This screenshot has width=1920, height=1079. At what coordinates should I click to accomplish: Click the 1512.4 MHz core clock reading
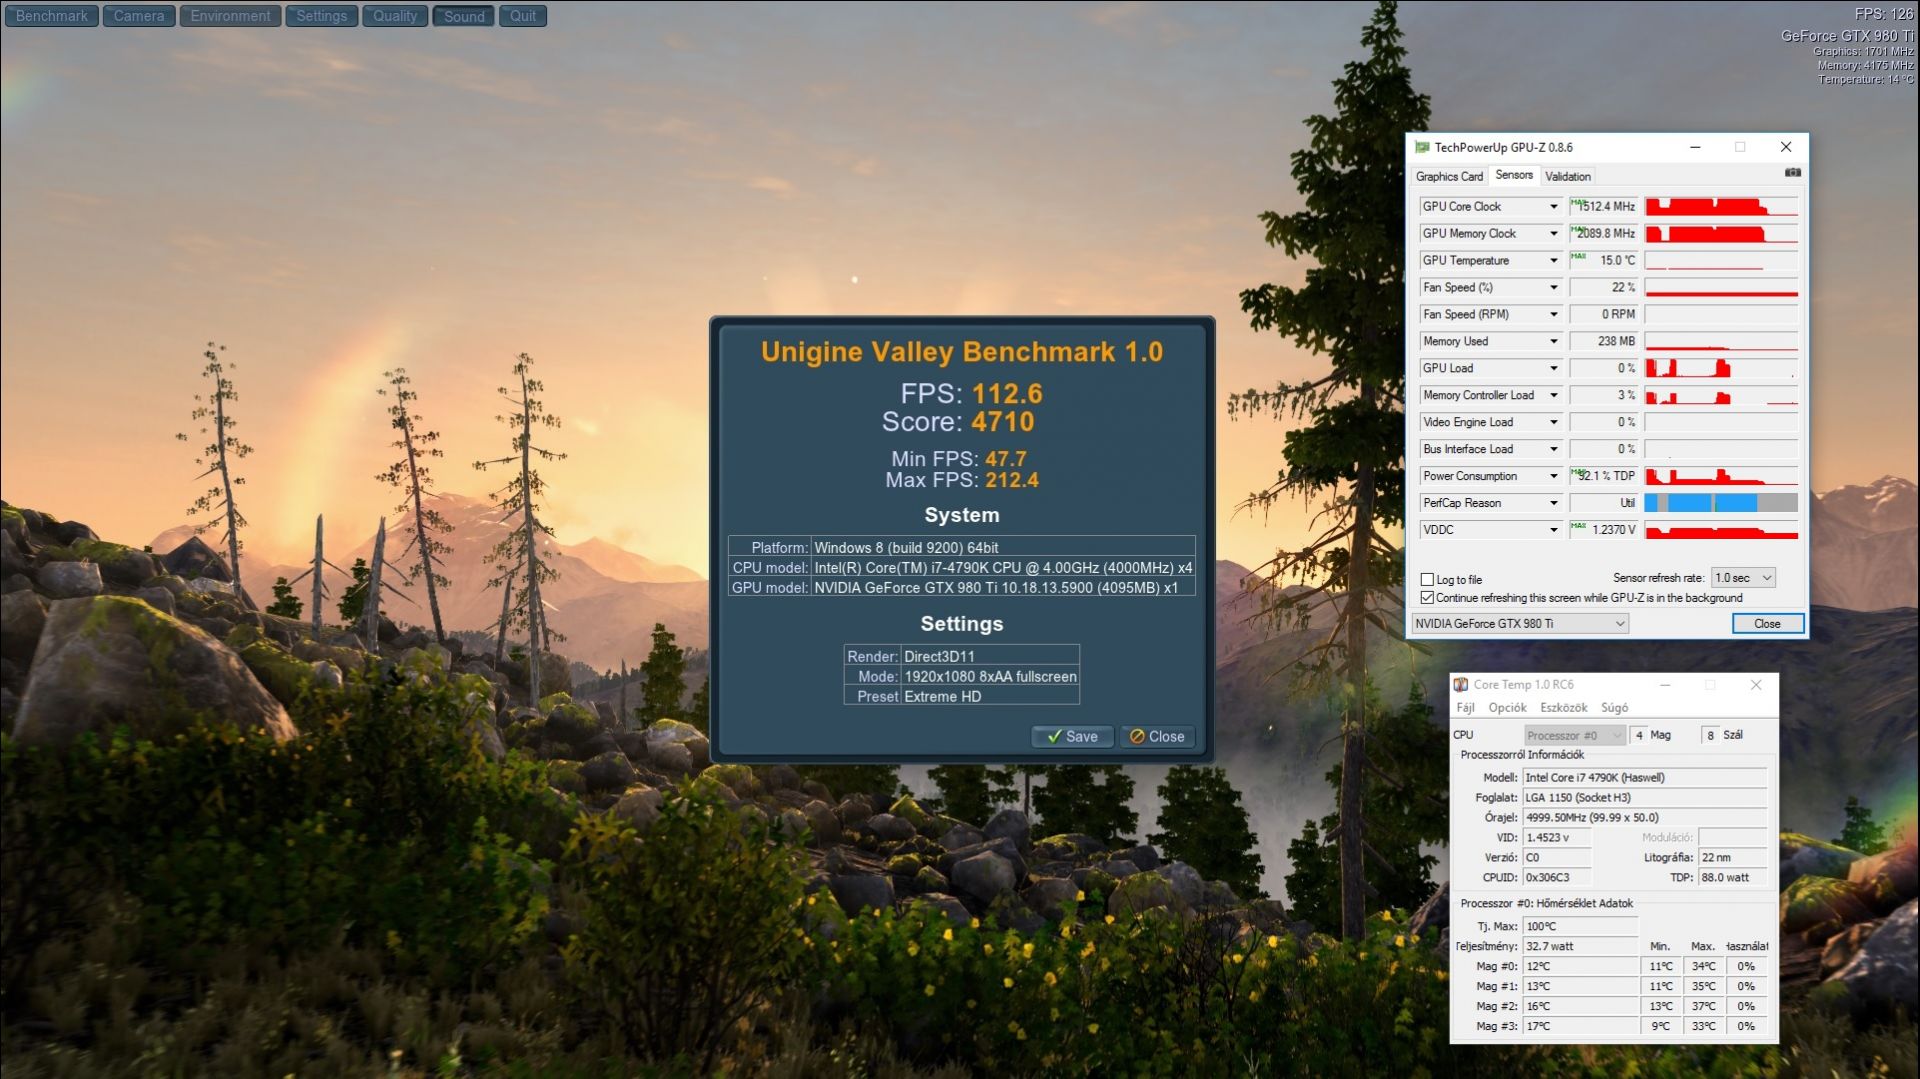(1604, 207)
